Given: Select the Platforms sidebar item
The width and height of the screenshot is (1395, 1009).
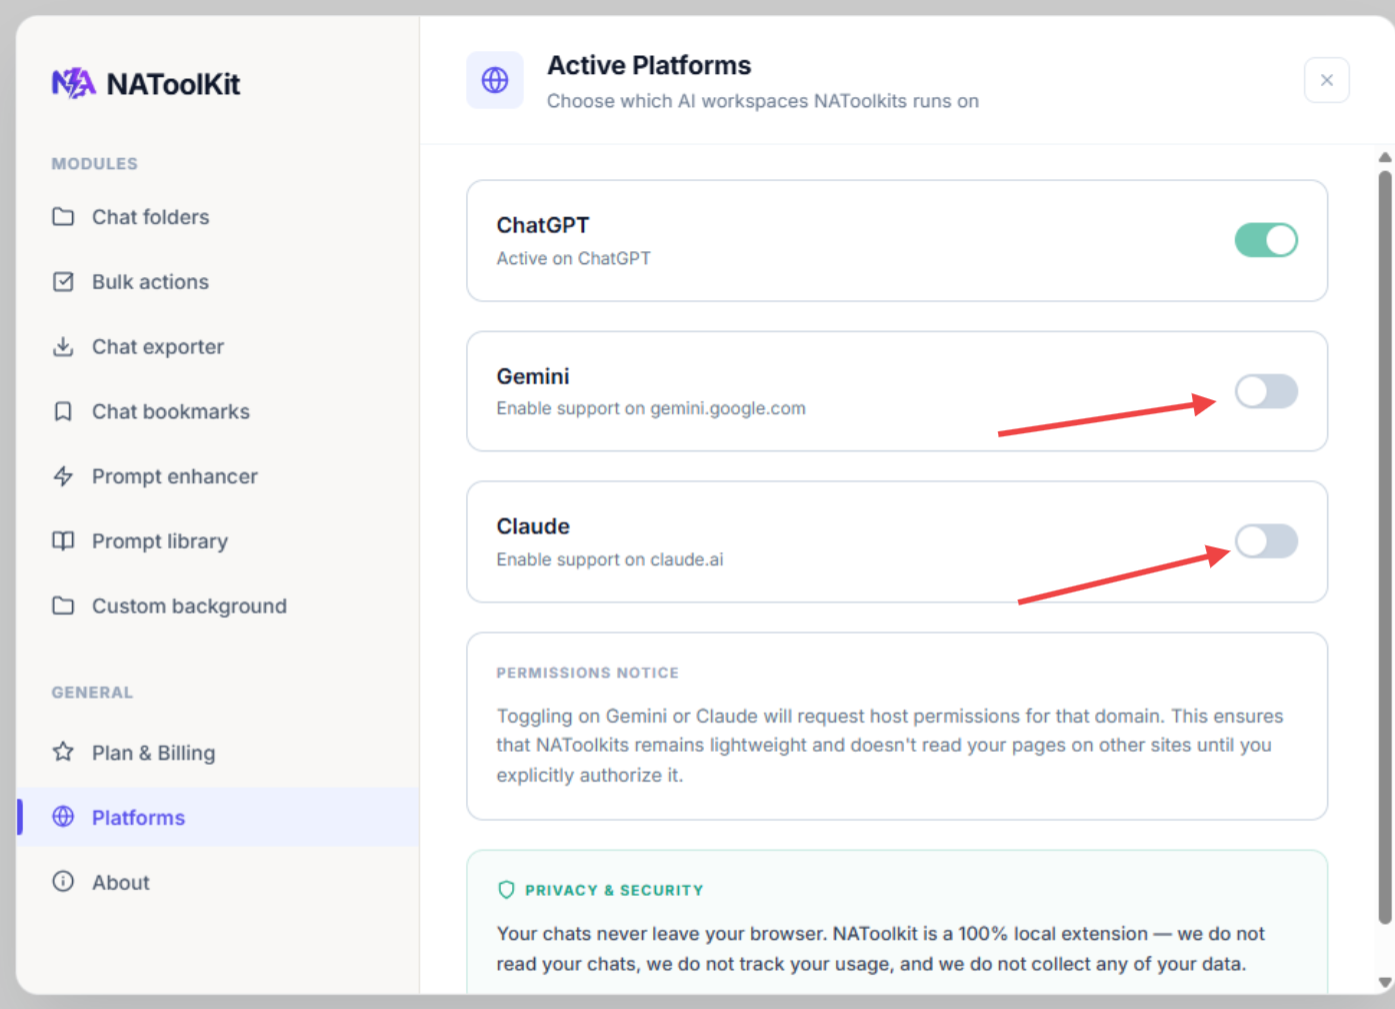Looking at the screenshot, I should (x=218, y=817).
